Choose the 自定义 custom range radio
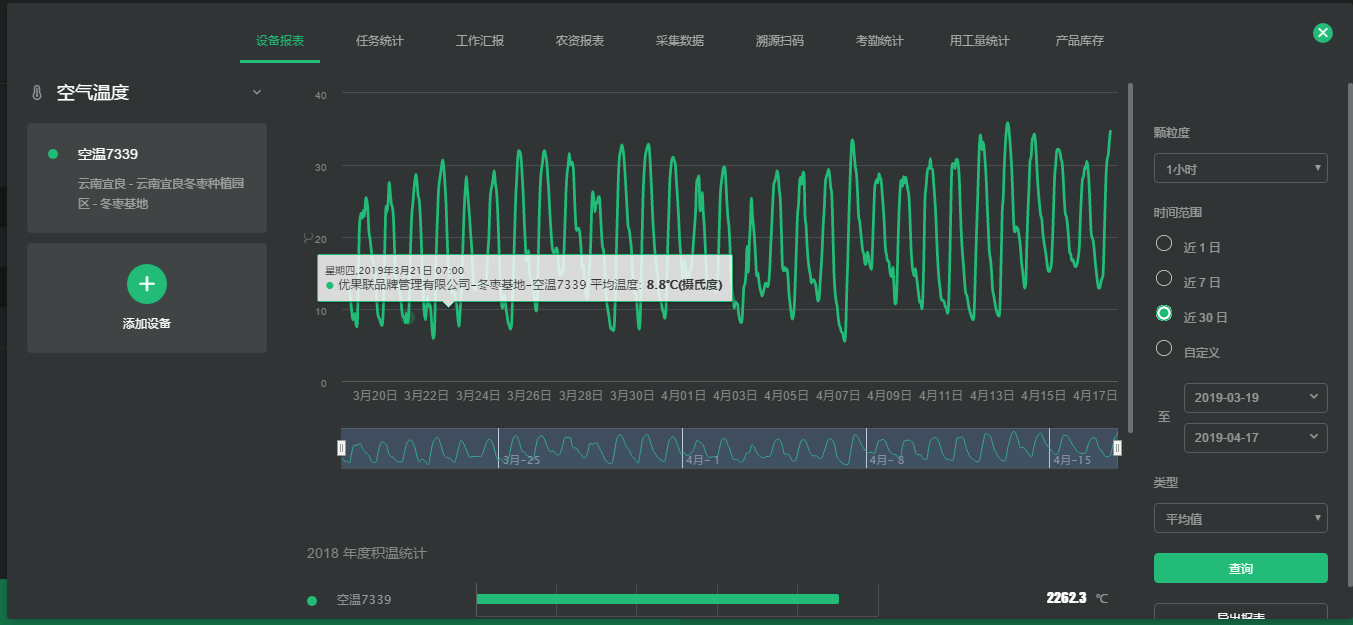The image size is (1353, 625). [x=1164, y=348]
